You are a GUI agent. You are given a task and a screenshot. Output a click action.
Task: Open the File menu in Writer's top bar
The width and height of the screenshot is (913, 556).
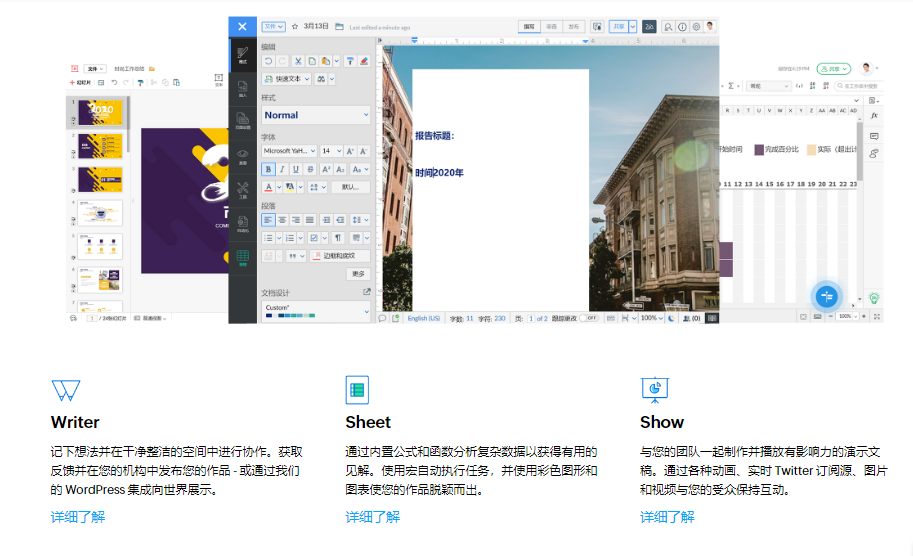[273, 27]
